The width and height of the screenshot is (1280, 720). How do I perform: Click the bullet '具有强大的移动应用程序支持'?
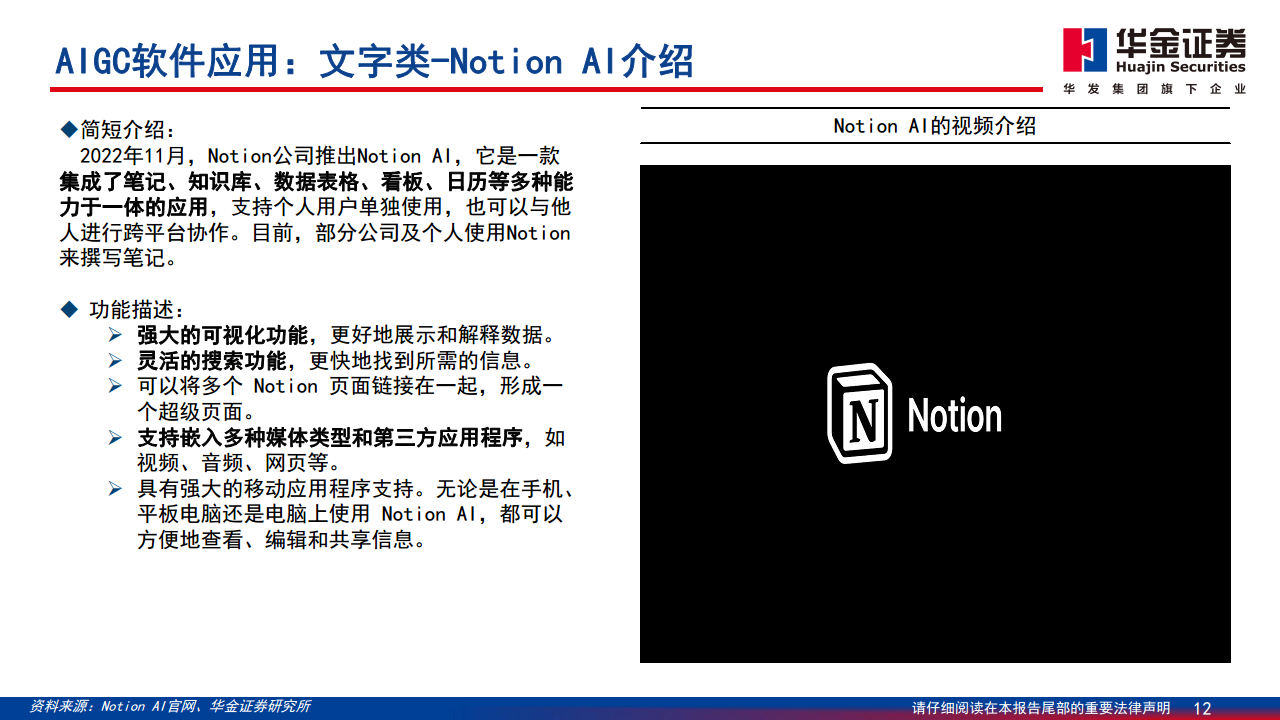coord(275,489)
